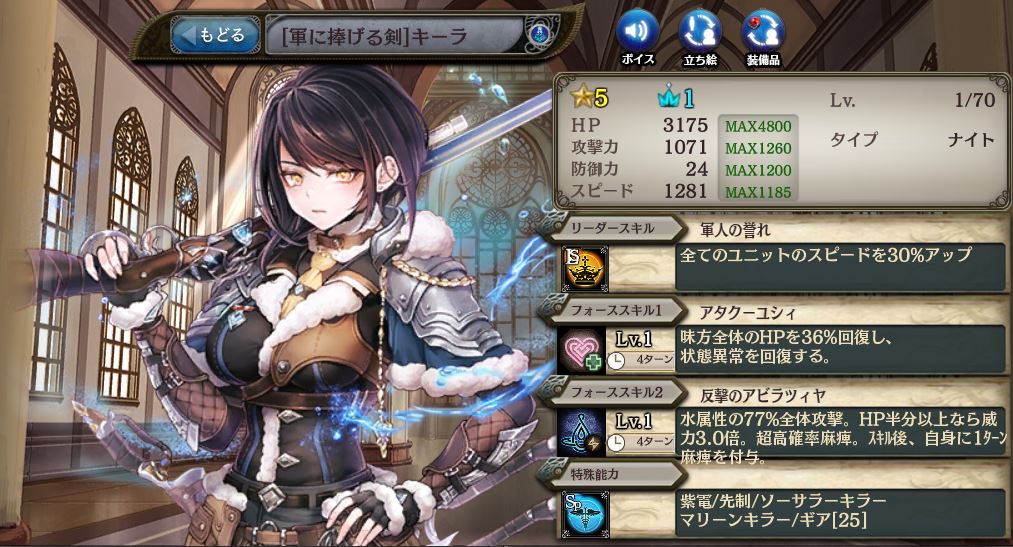This screenshot has width=1013, height=547.
Task: Open the Sp special ability icon
Action: (585, 513)
